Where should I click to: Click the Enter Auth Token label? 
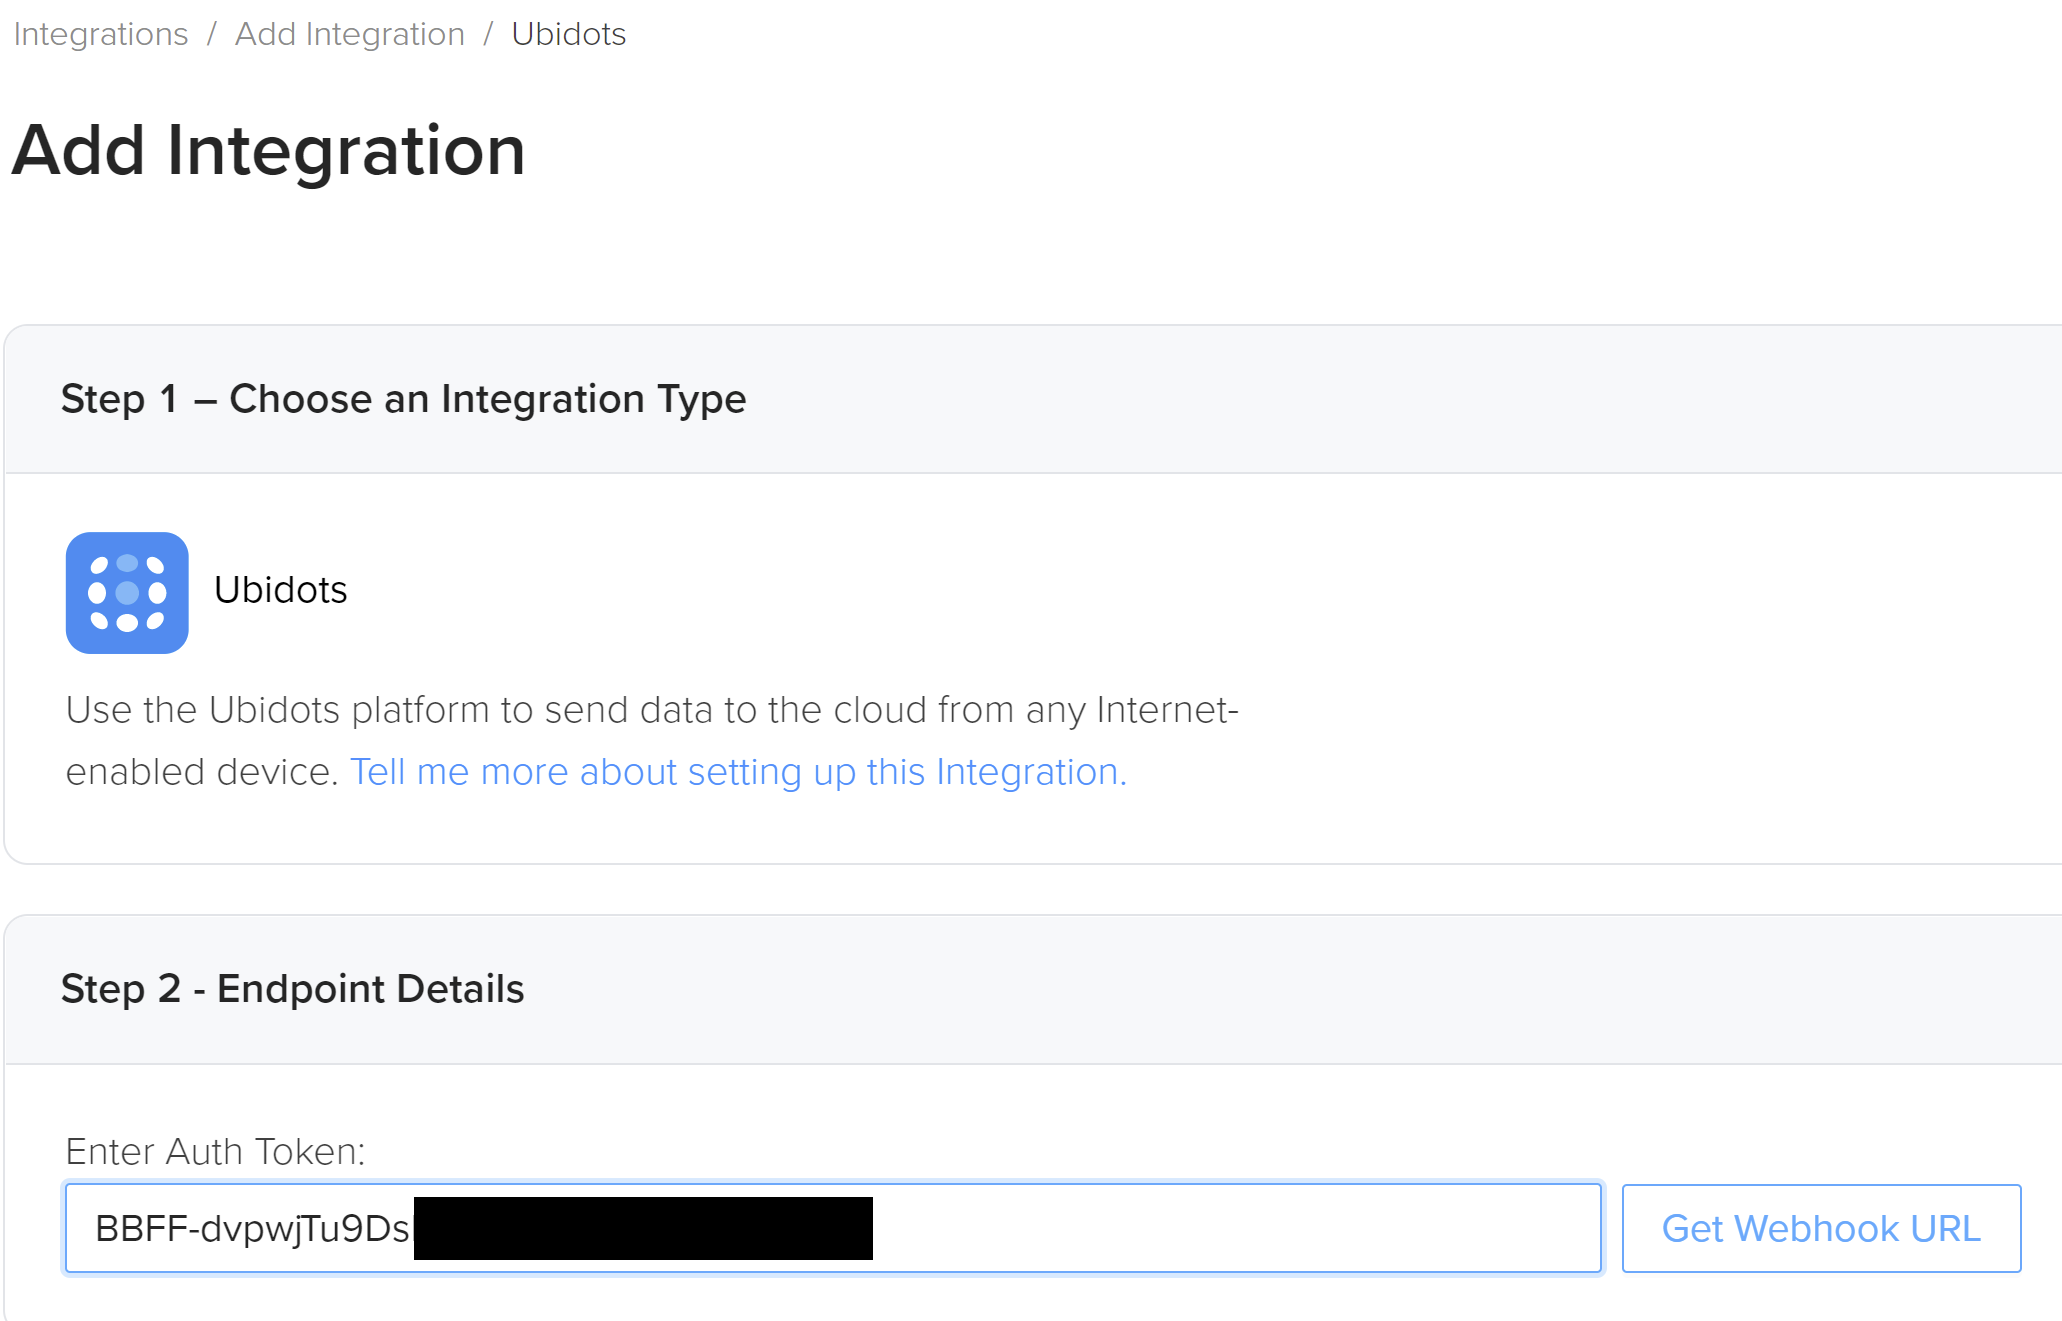(215, 1152)
